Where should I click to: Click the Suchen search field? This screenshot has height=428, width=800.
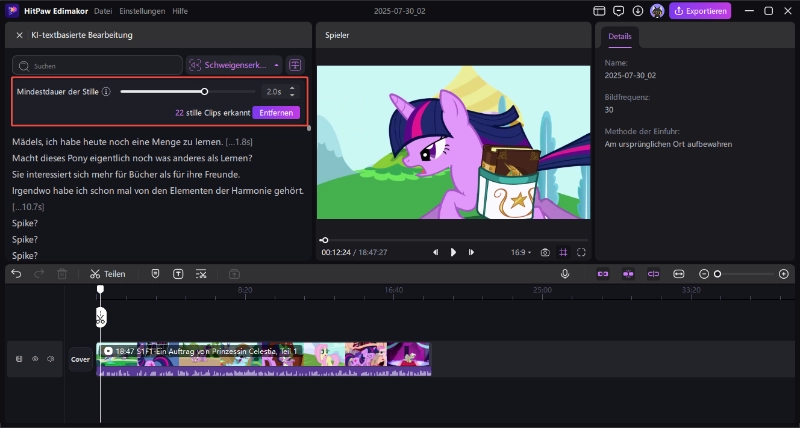click(97, 65)
